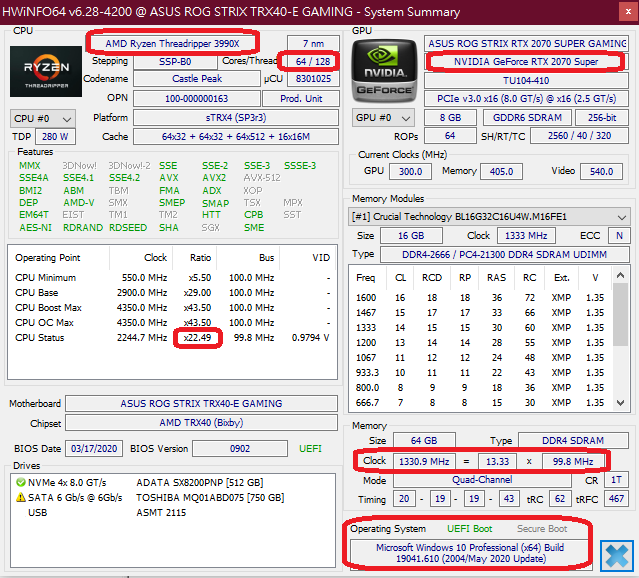Click the Video clock 540.0 field
This screenshot has height=578, width=639.
602,172
